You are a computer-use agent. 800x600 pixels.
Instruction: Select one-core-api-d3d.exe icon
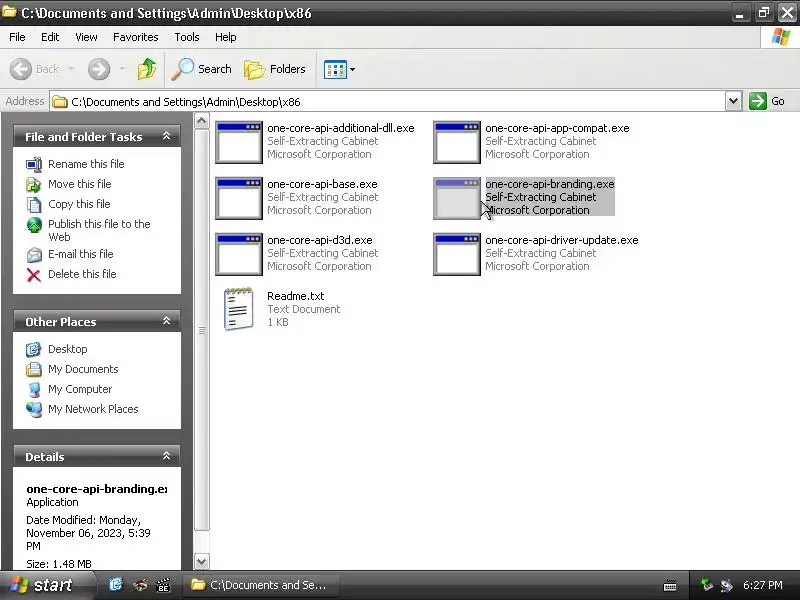coord(239,255)
